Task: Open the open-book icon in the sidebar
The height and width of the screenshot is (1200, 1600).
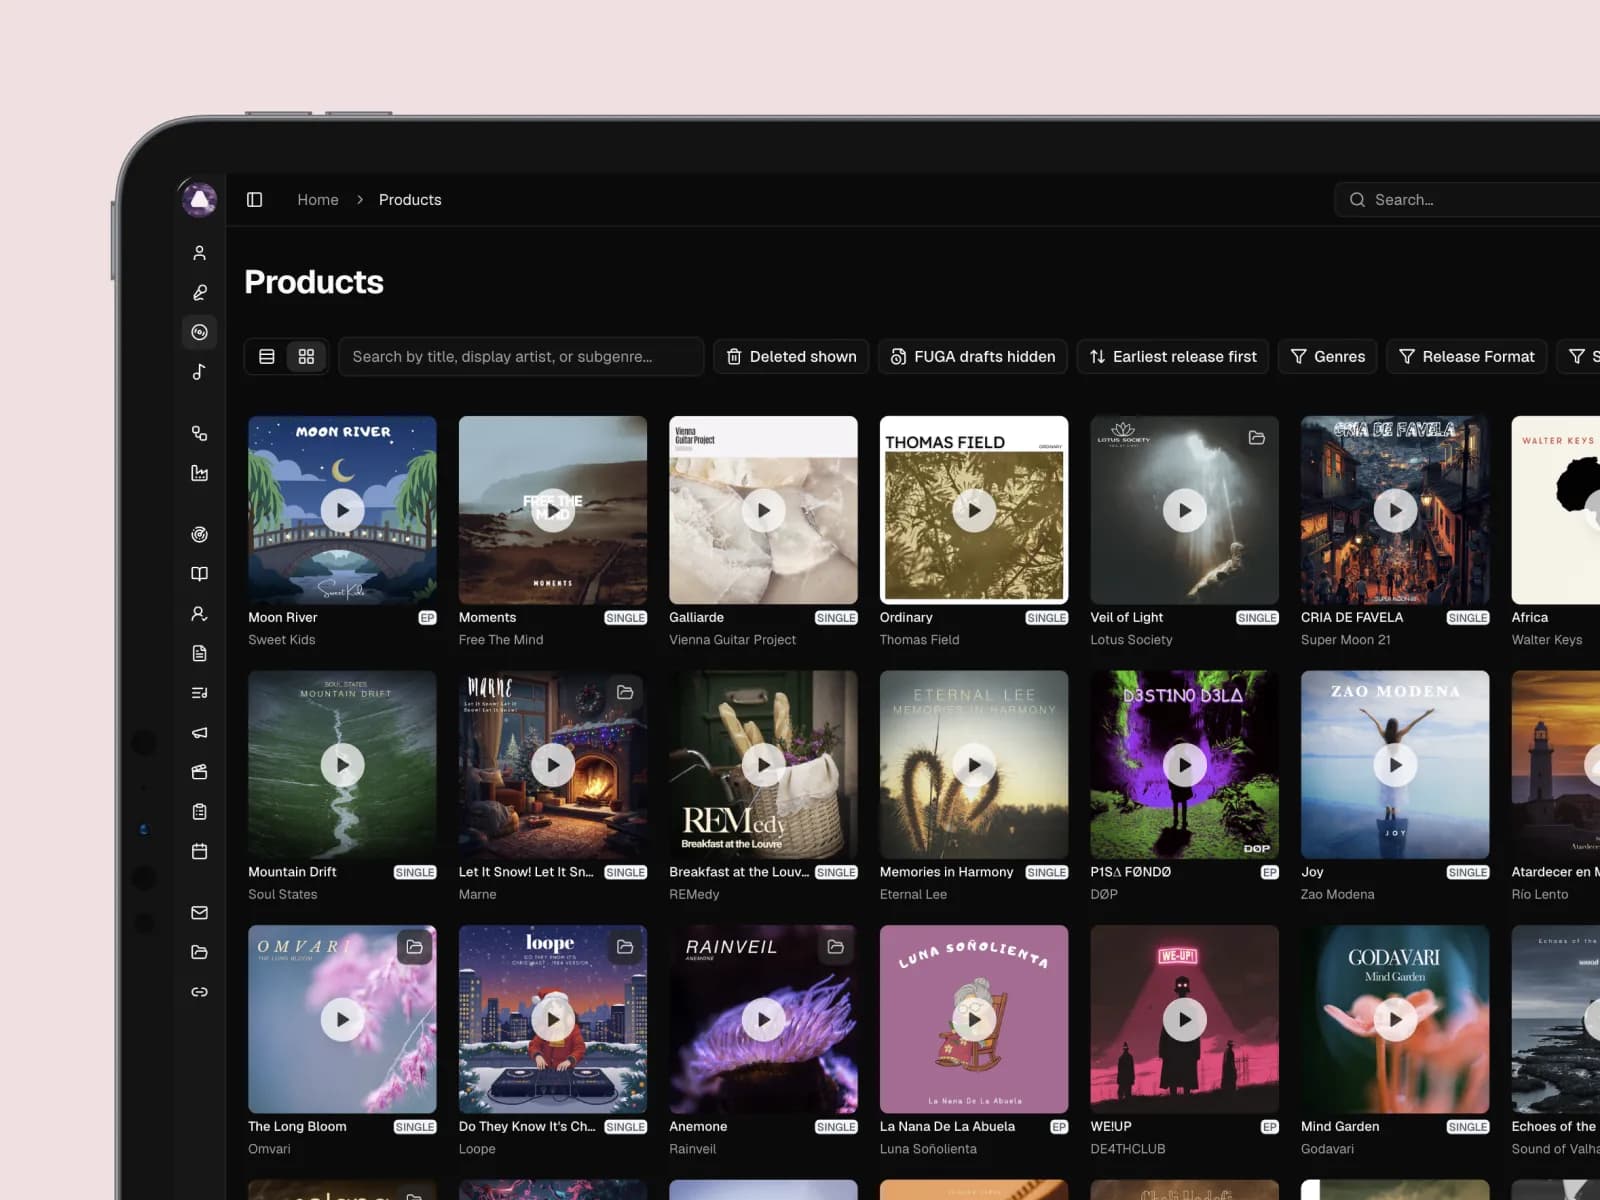Action: [x=199, y=574]
